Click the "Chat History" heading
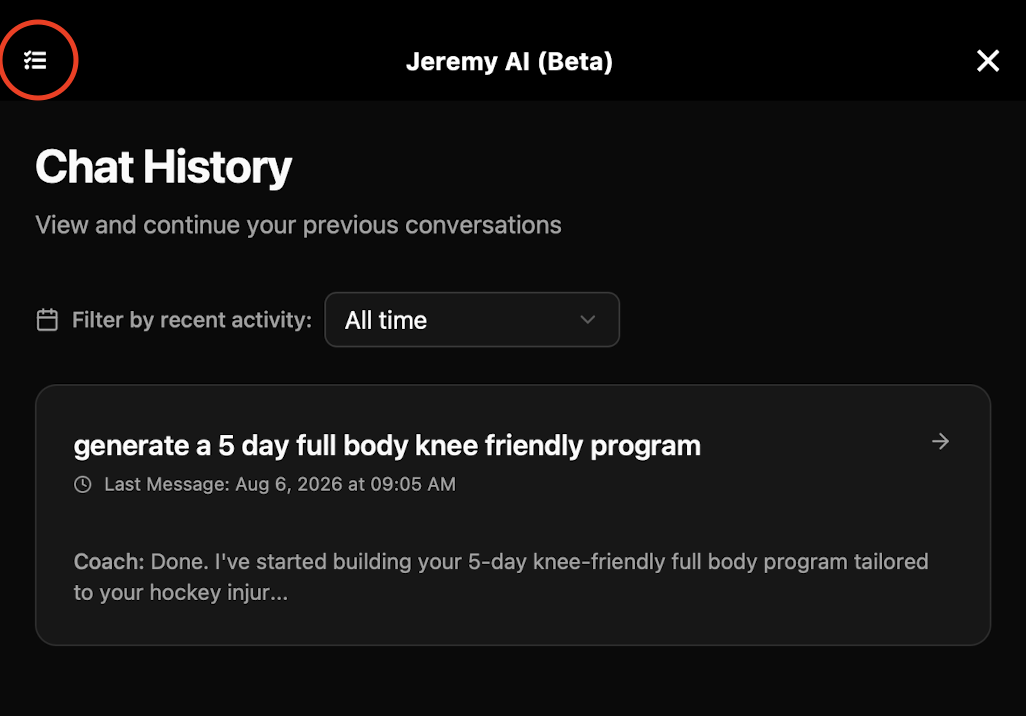 (164, 167)
